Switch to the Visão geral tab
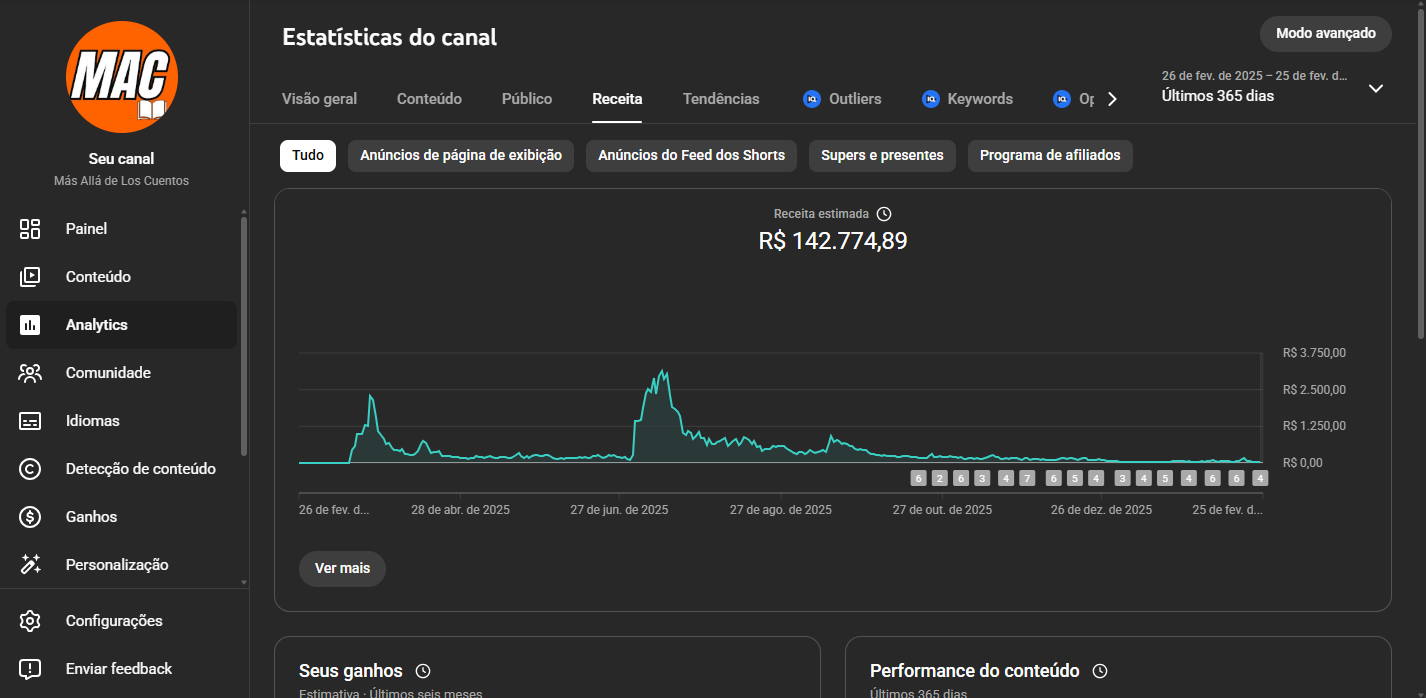Image resolution: width=1426 pixels, height=698 pixels. pyautogui.click(x=319, y=99)
